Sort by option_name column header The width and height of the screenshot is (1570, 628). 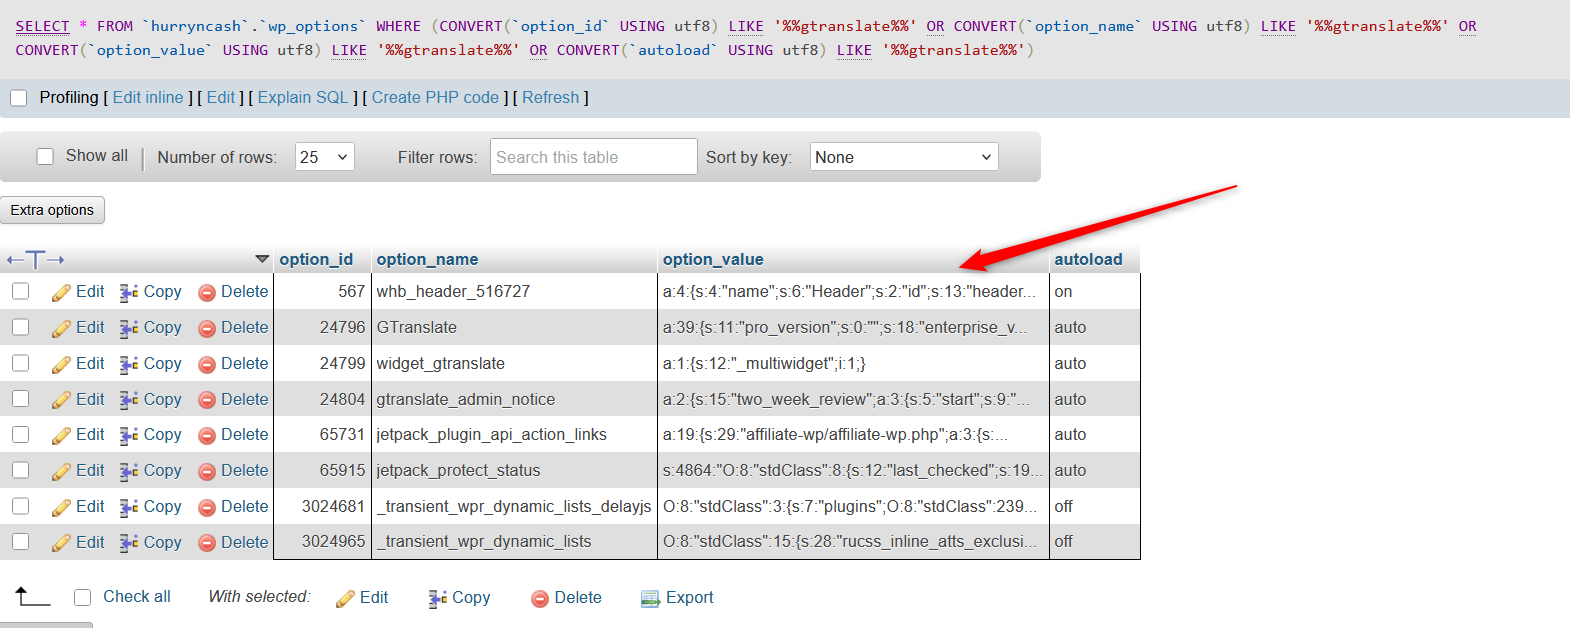tap(427, 259)
